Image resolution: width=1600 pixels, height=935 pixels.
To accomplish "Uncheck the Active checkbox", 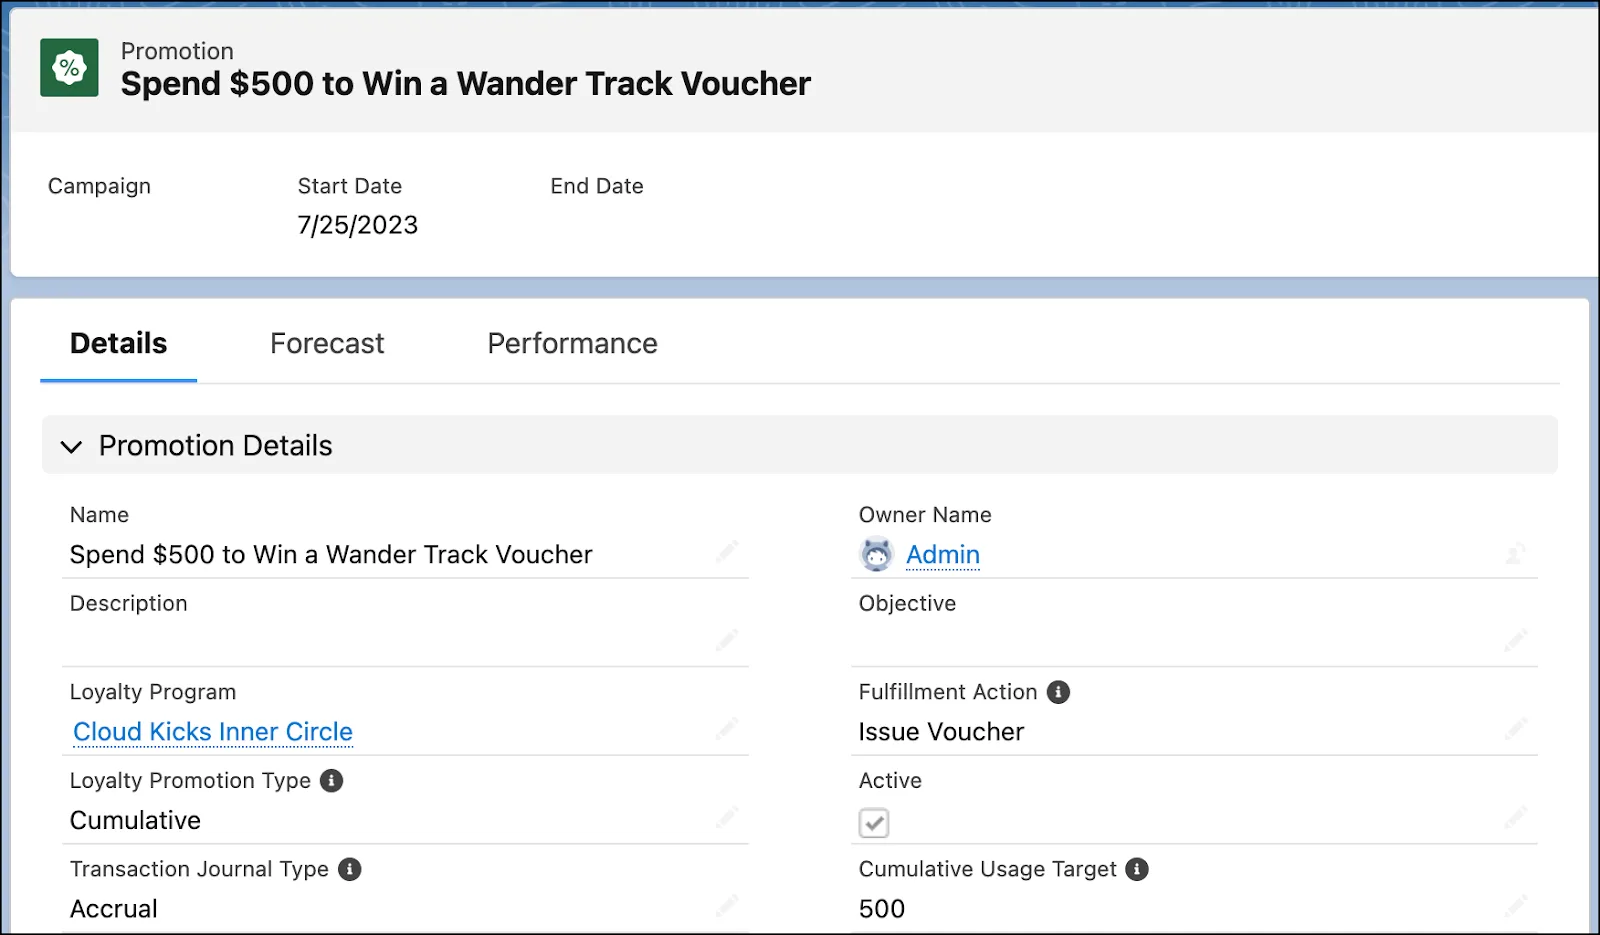I will (874, 822).
